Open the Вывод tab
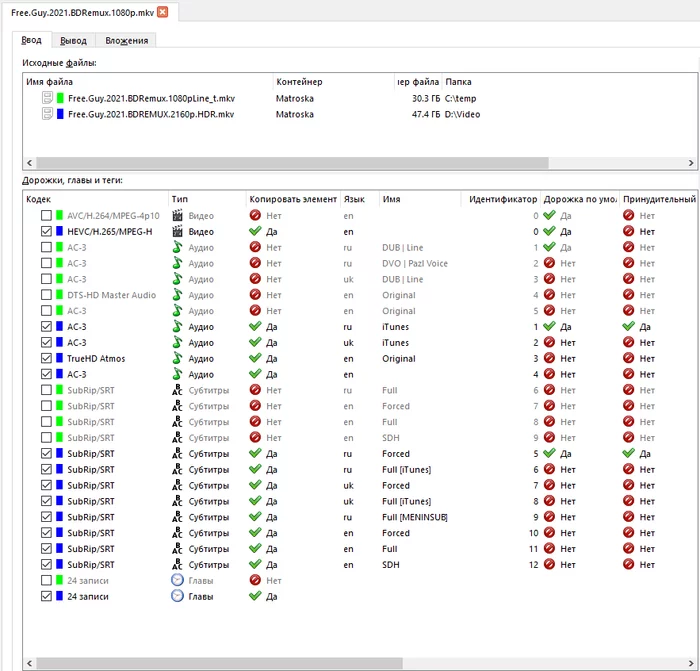Screen dimensions: 700x671 [x=73, y=41]
